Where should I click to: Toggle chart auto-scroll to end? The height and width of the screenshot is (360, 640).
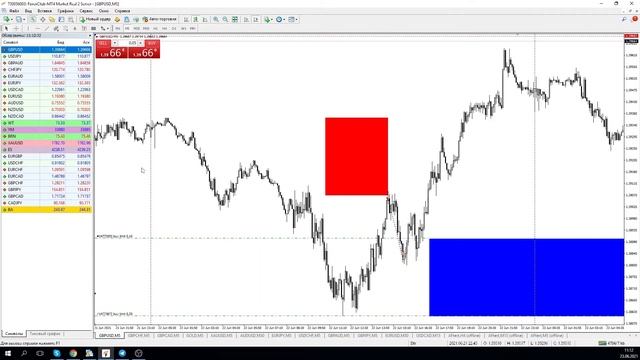click(246, 19)
